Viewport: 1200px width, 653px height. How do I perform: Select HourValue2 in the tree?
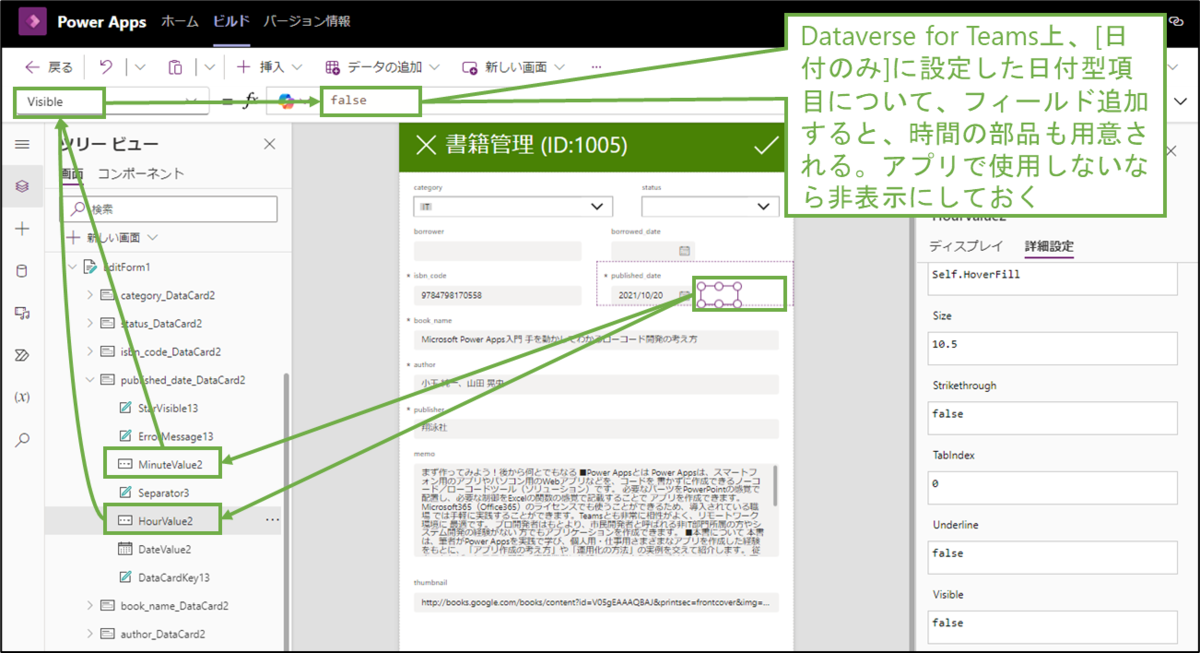(155, 520)
